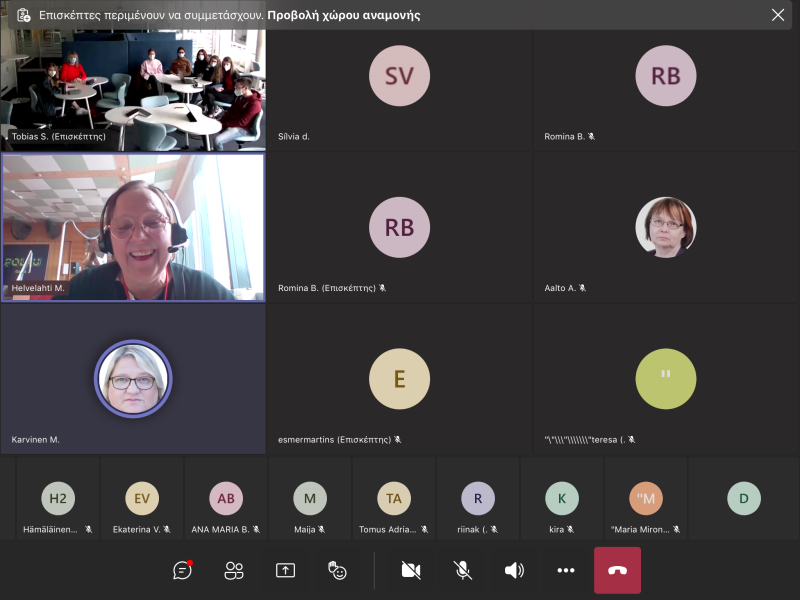Turn on the camera
The height and width of the screenshot is (600, 800).
410,570
